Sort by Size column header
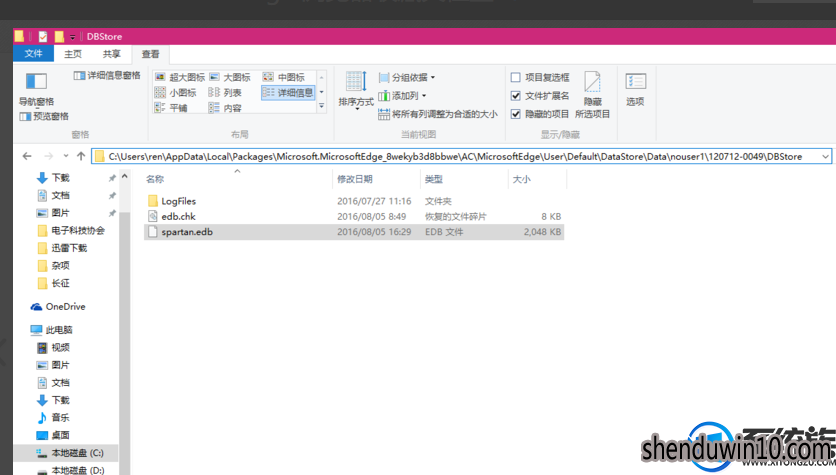The height and width of the screenshot is (475, 836). pos(537,179)
